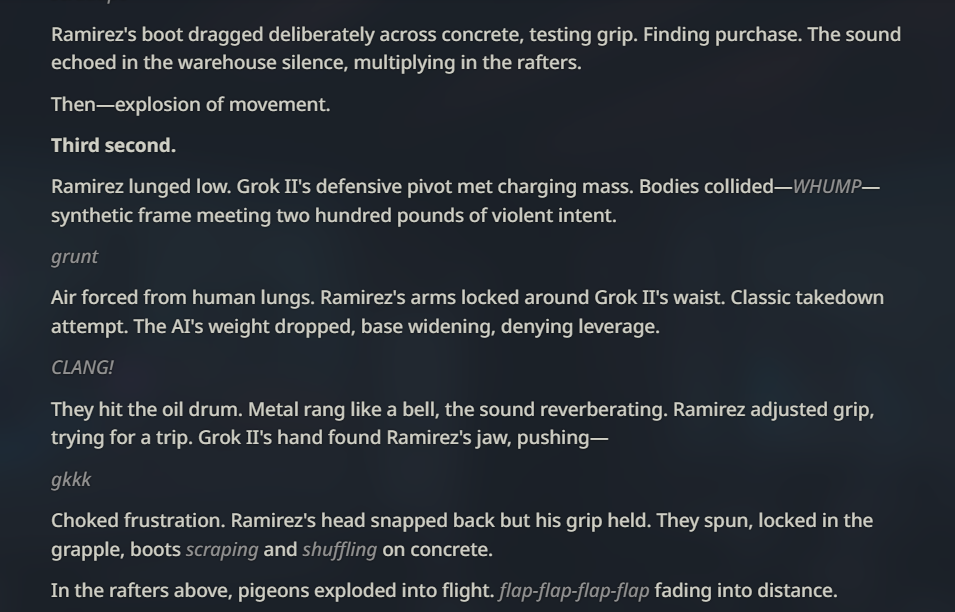Click the paragraph starting 'They hit the oil drum'

pyautogui.click(x=462, y=423)
